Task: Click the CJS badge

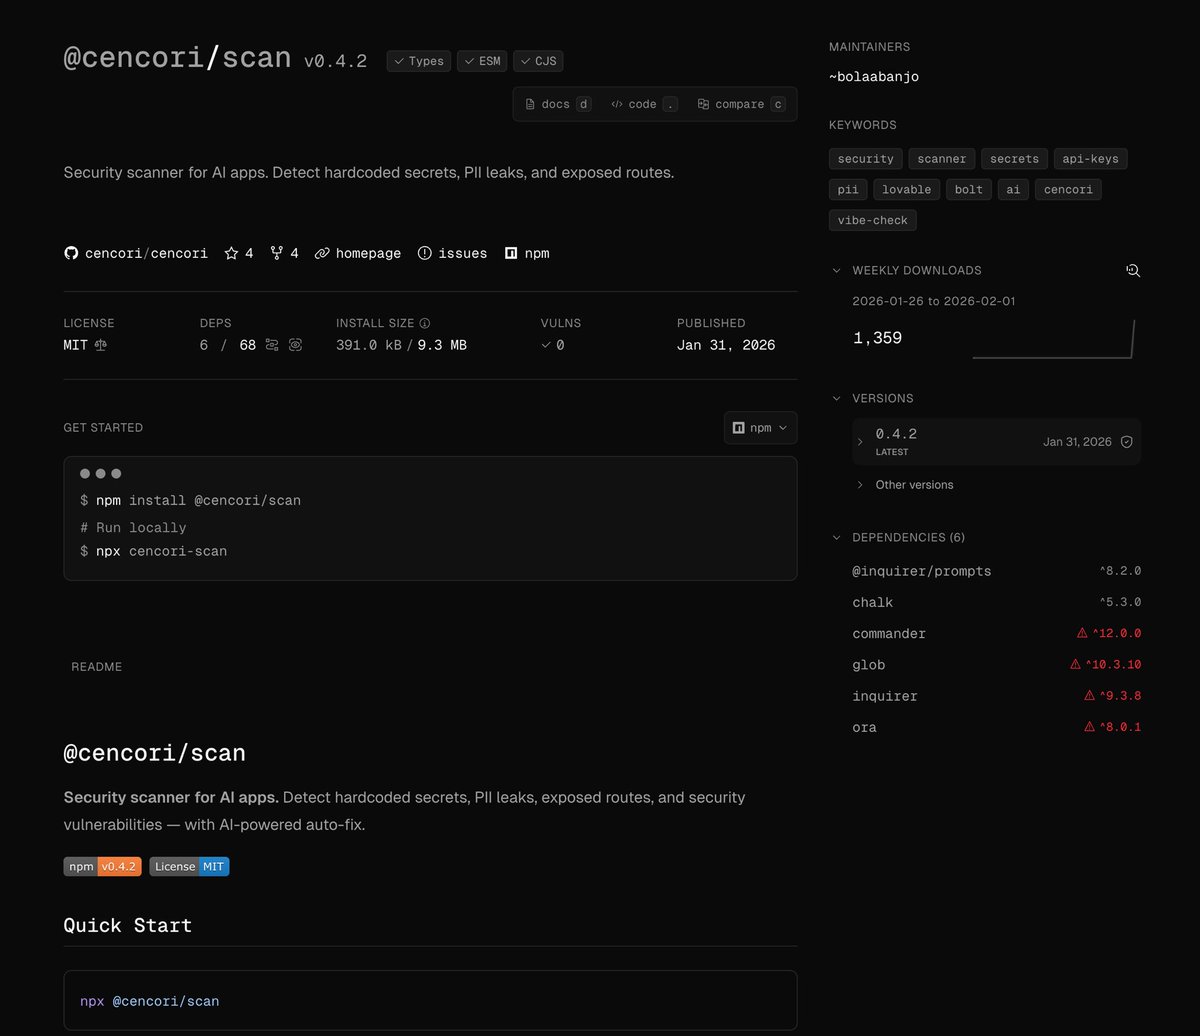Action: [x=538, y=61]
